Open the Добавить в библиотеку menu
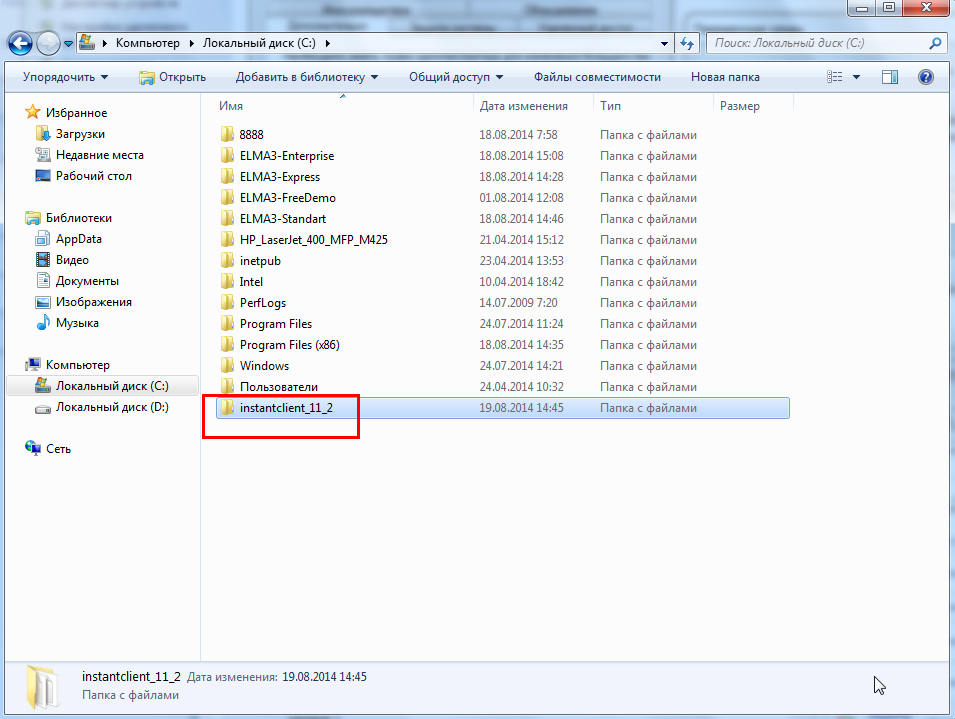This screenshot has height=719, width=955. pyautogui.click(x=307, y=77)
